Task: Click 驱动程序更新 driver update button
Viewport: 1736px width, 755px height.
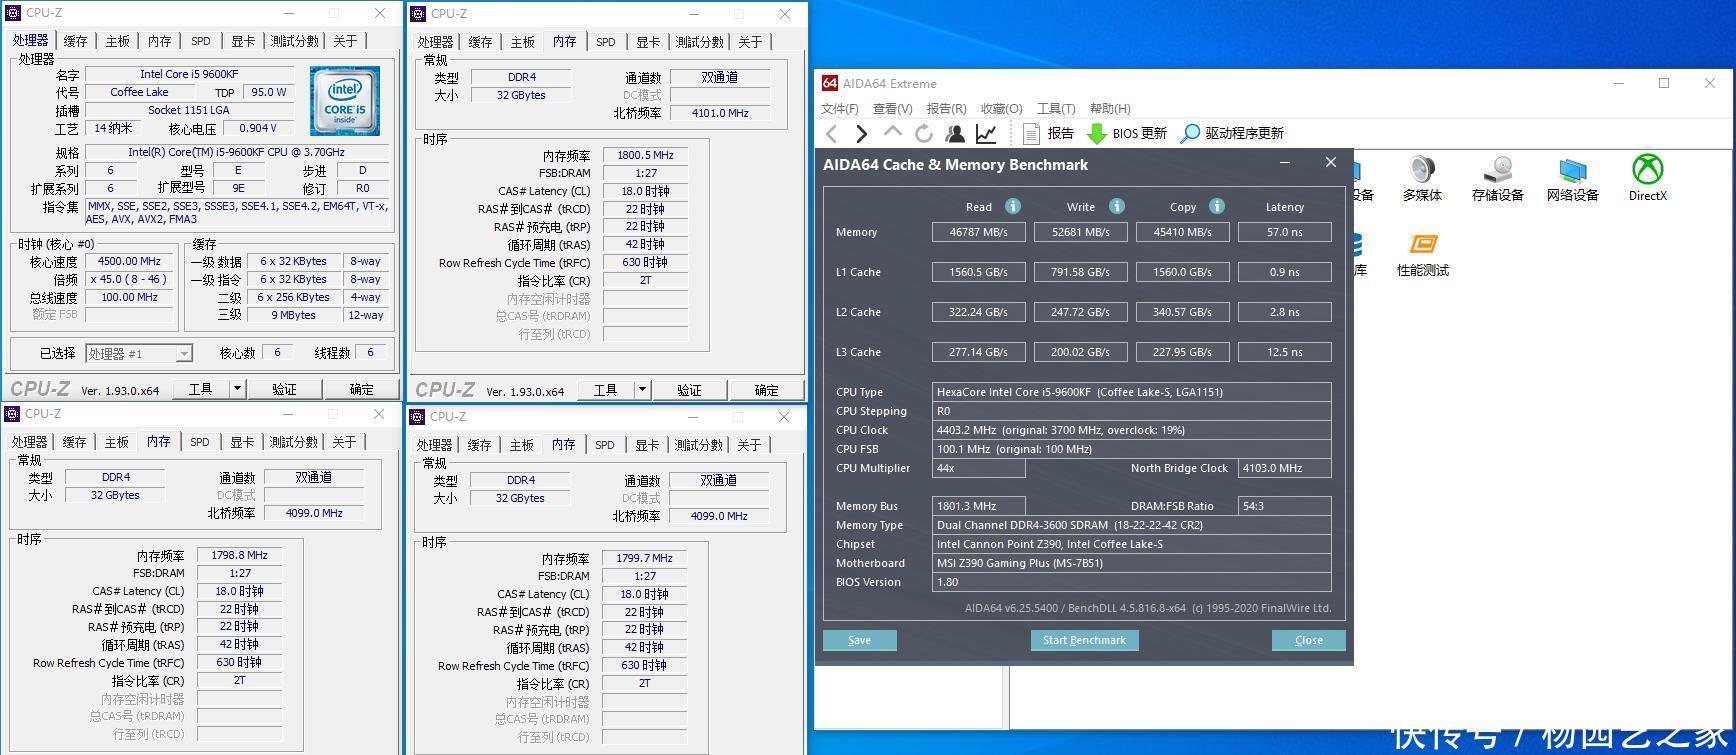Action: click(1232, 133)
